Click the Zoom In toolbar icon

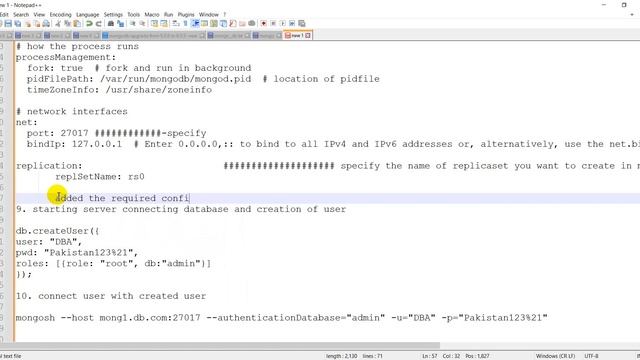[x=133, y=24]
